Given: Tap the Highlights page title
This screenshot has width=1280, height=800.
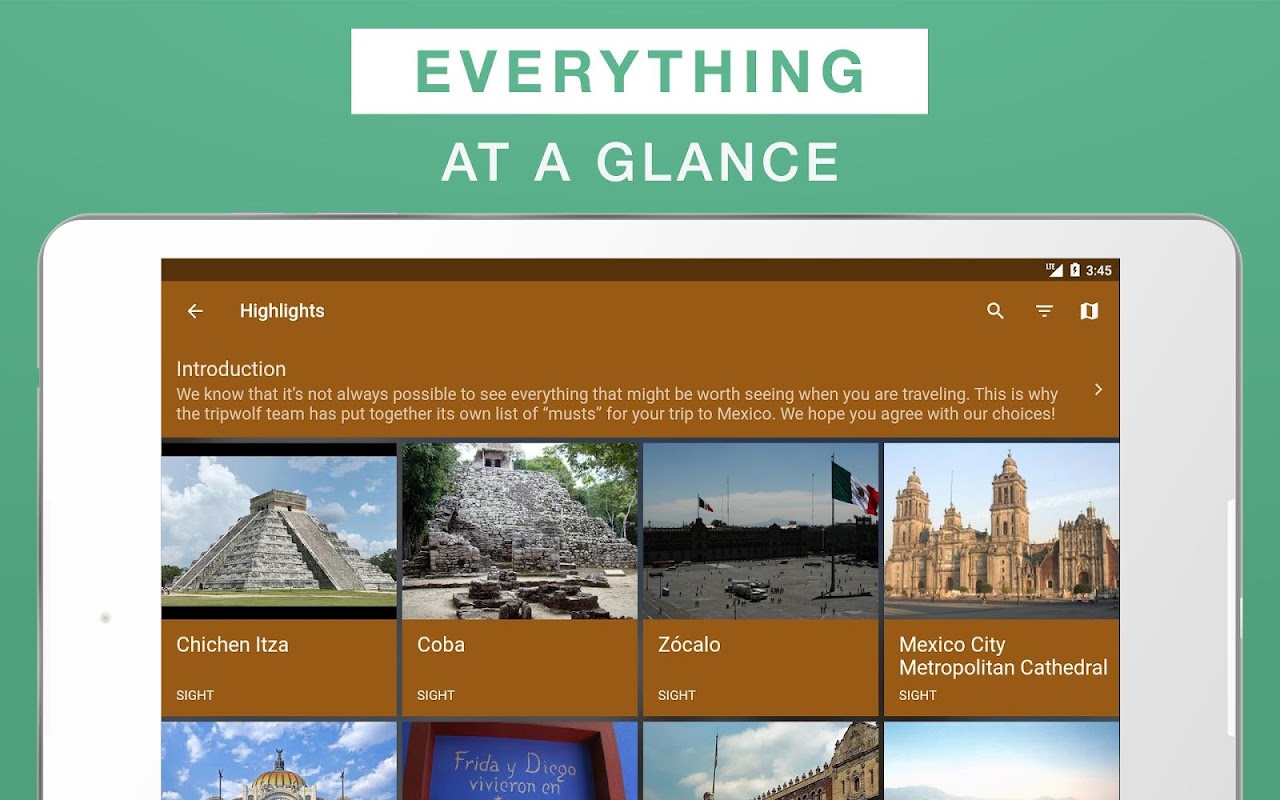Looking at the screenshot, I should pos(282,311).
